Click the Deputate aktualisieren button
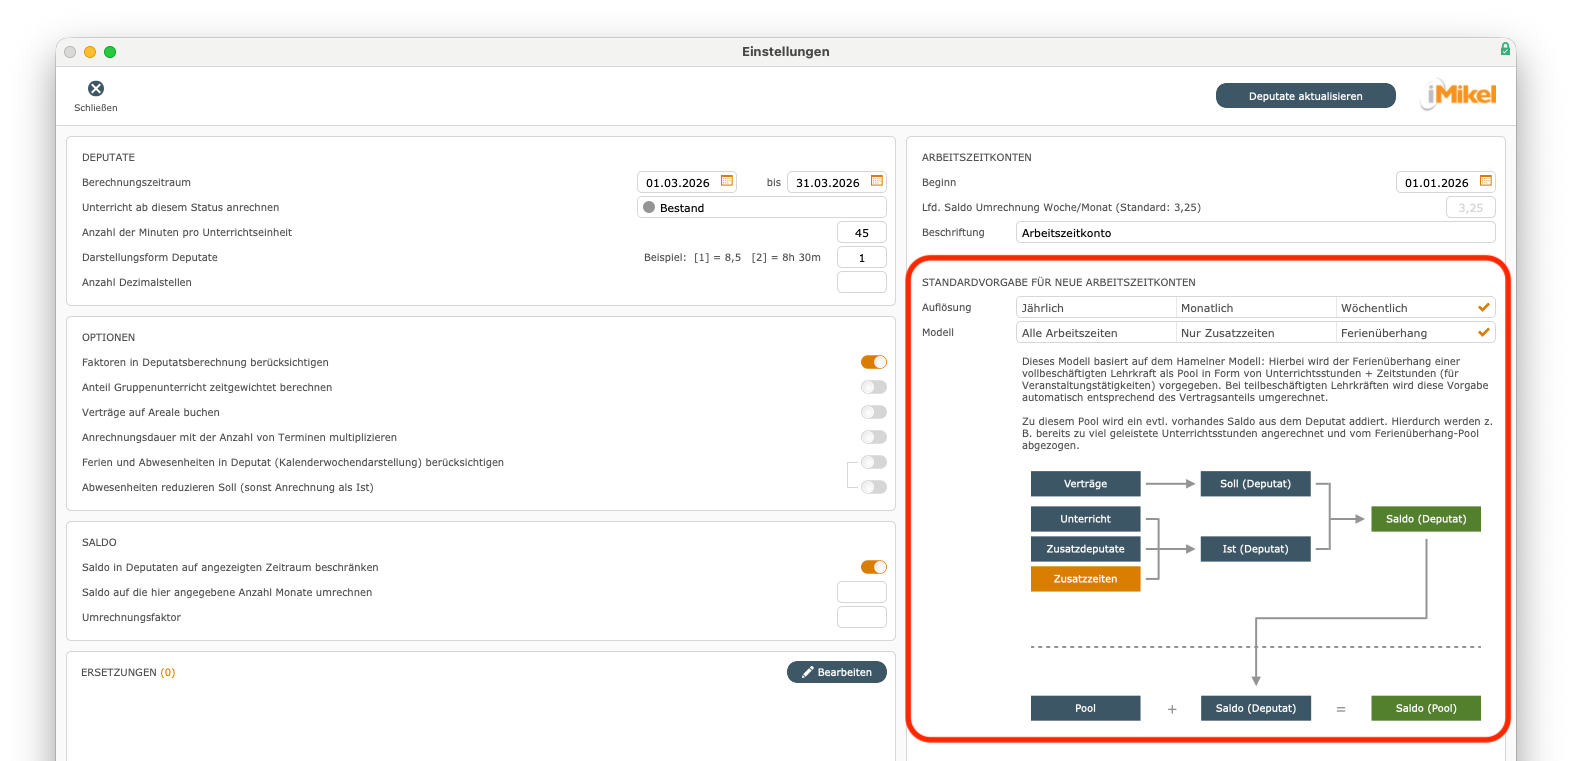Image resolution: width=1572 pixels, height=761 pixels. point(1305,96)
